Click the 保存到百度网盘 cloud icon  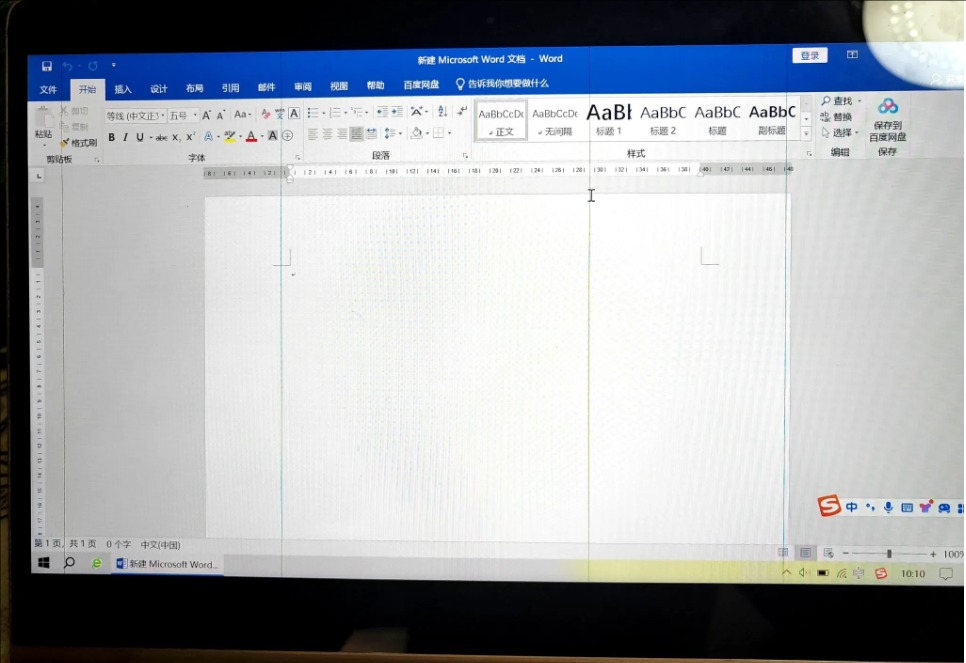point(888,107)
